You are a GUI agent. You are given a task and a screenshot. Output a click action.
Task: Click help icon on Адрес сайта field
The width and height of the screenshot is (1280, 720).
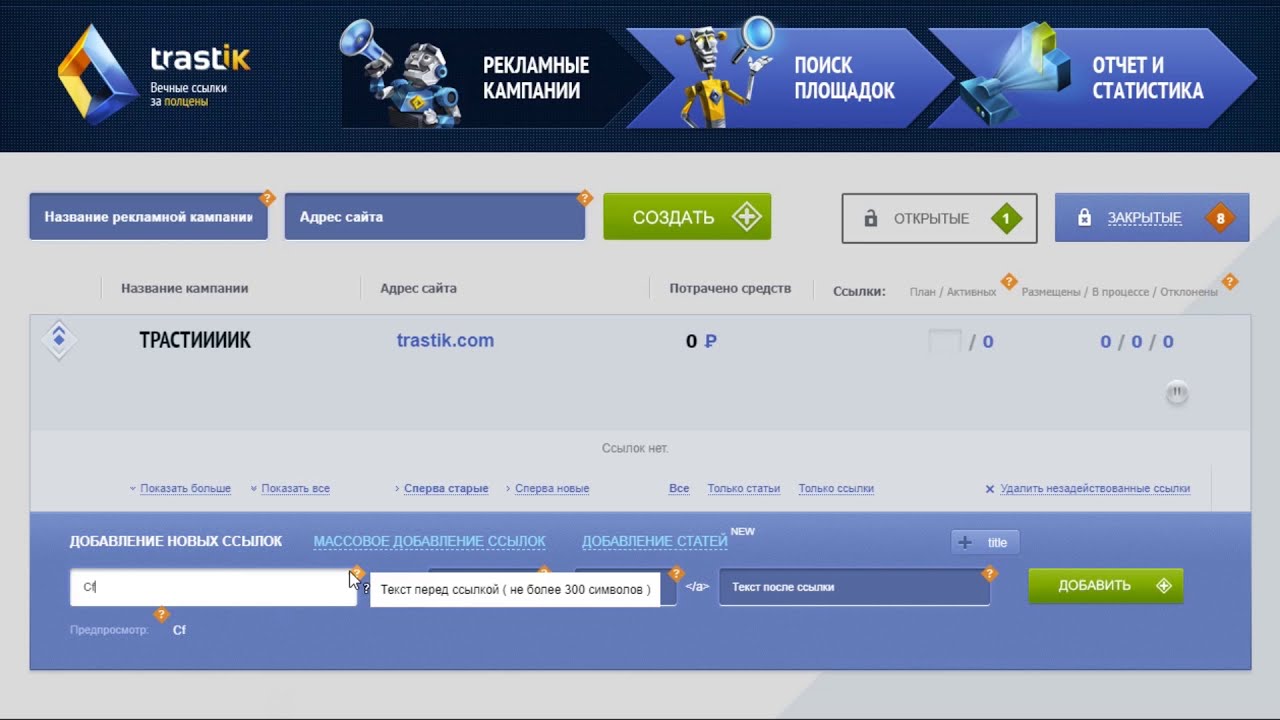click(x=585, y=198)
